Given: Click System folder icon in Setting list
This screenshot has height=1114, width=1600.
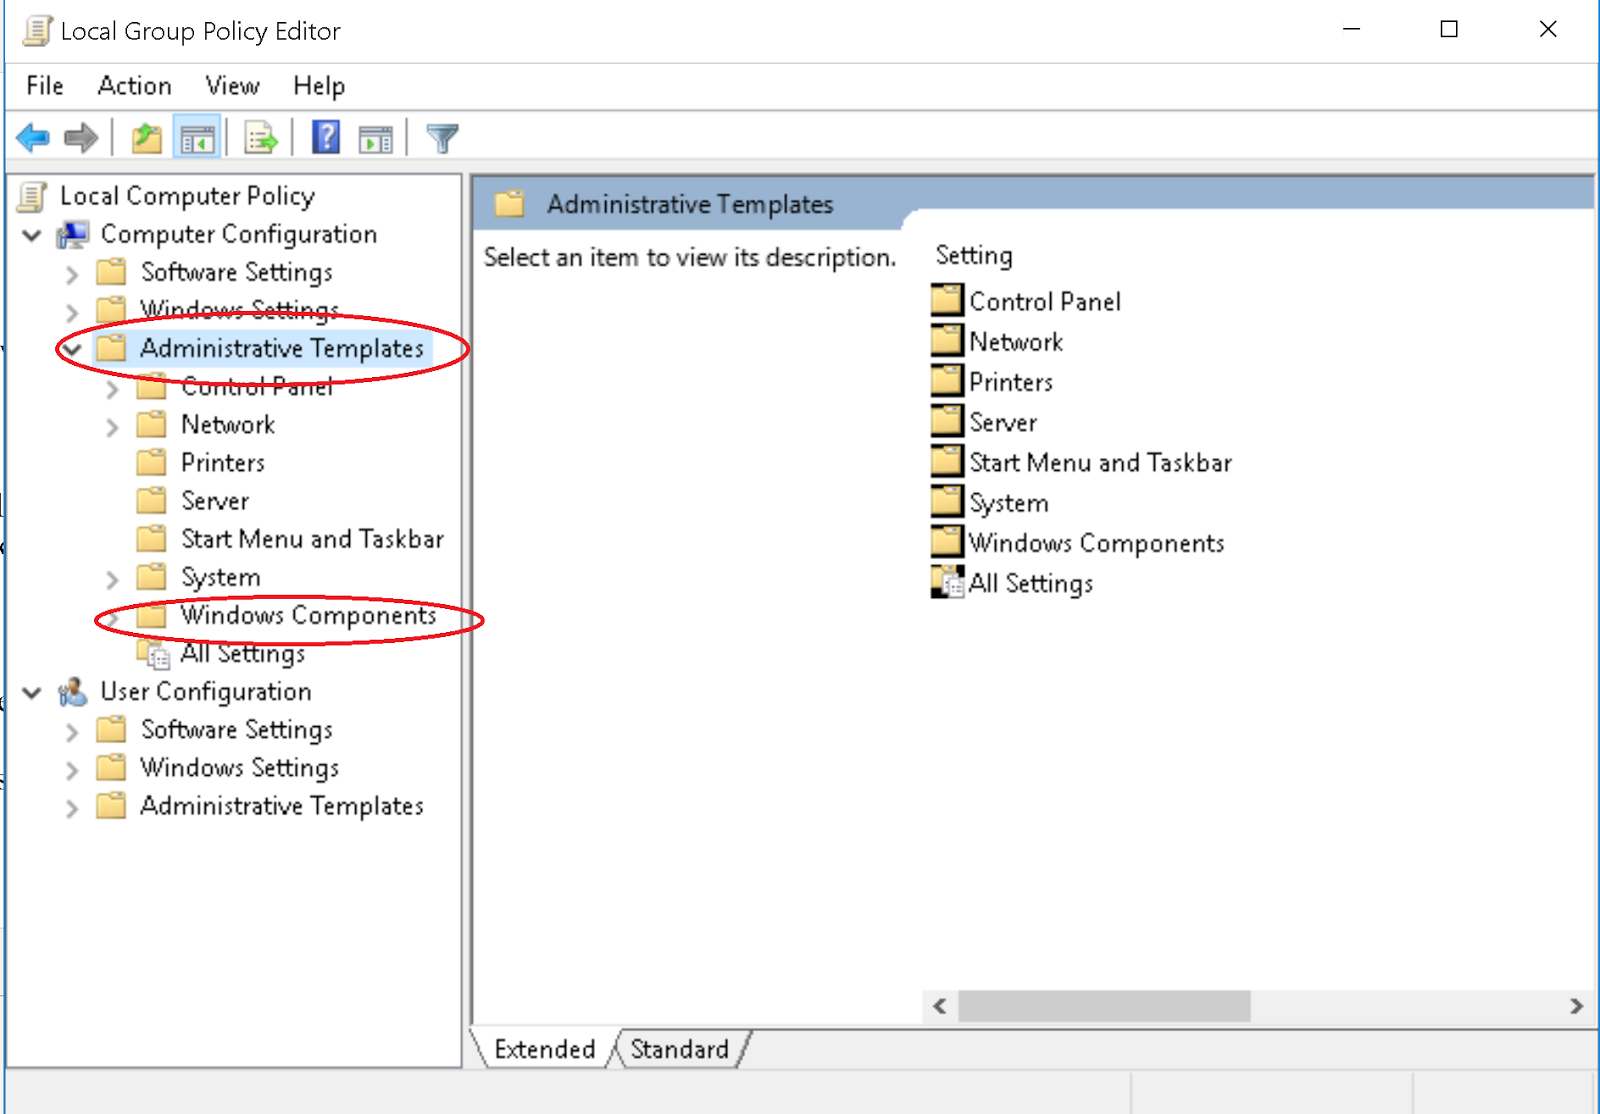Looking at the screenshot, I should (x=946, y=501).
